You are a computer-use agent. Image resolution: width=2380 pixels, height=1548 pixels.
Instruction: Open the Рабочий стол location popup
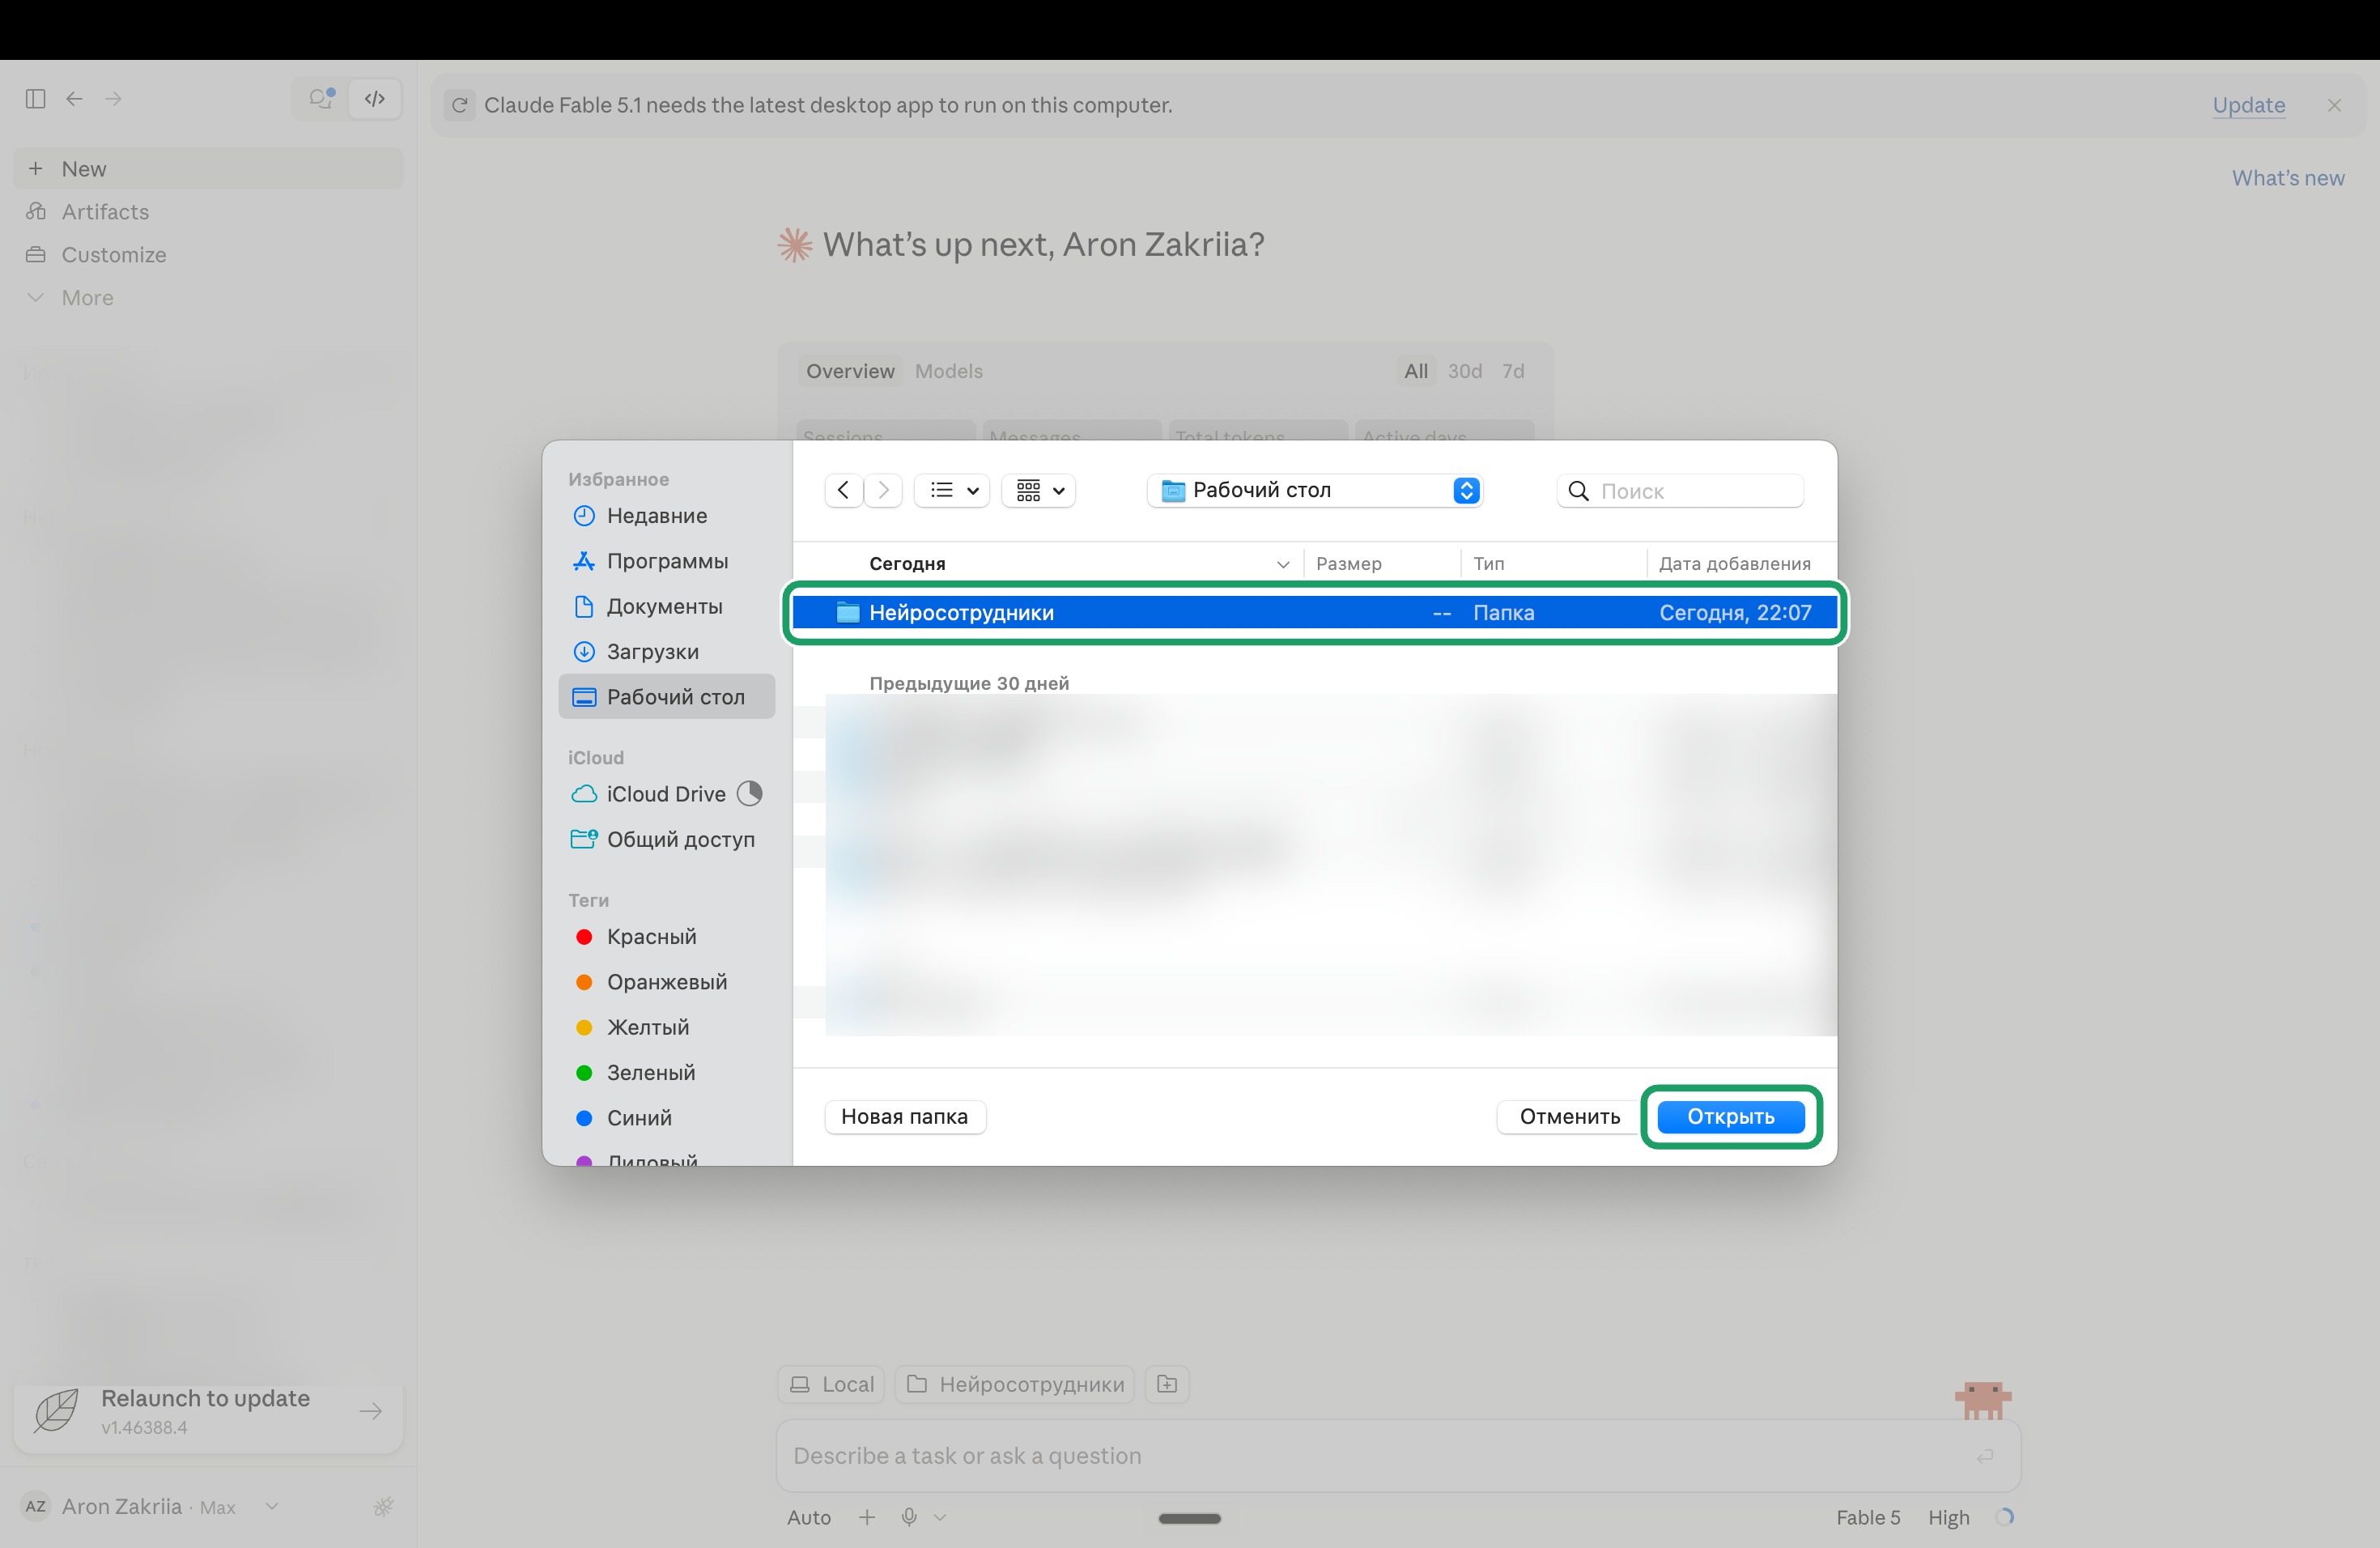[x=1314, y=490]
